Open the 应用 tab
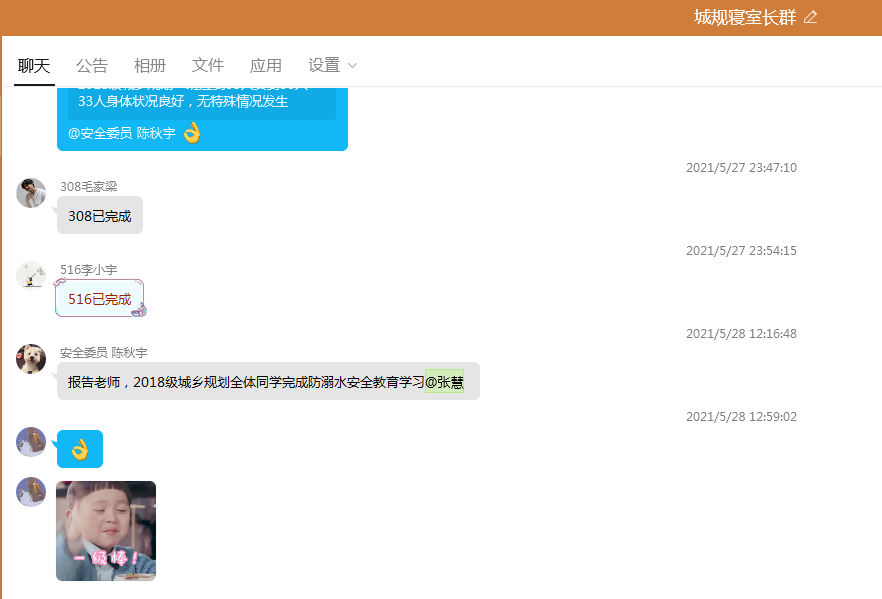 coord(266,66)
